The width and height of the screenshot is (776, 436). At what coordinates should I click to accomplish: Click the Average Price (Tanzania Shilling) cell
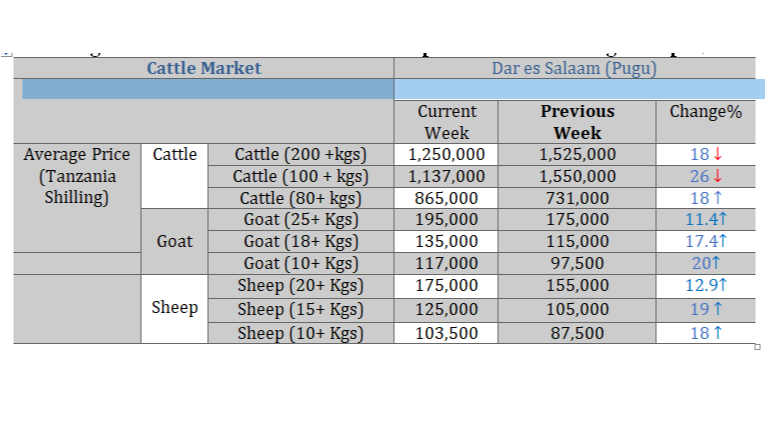point(77,176)
